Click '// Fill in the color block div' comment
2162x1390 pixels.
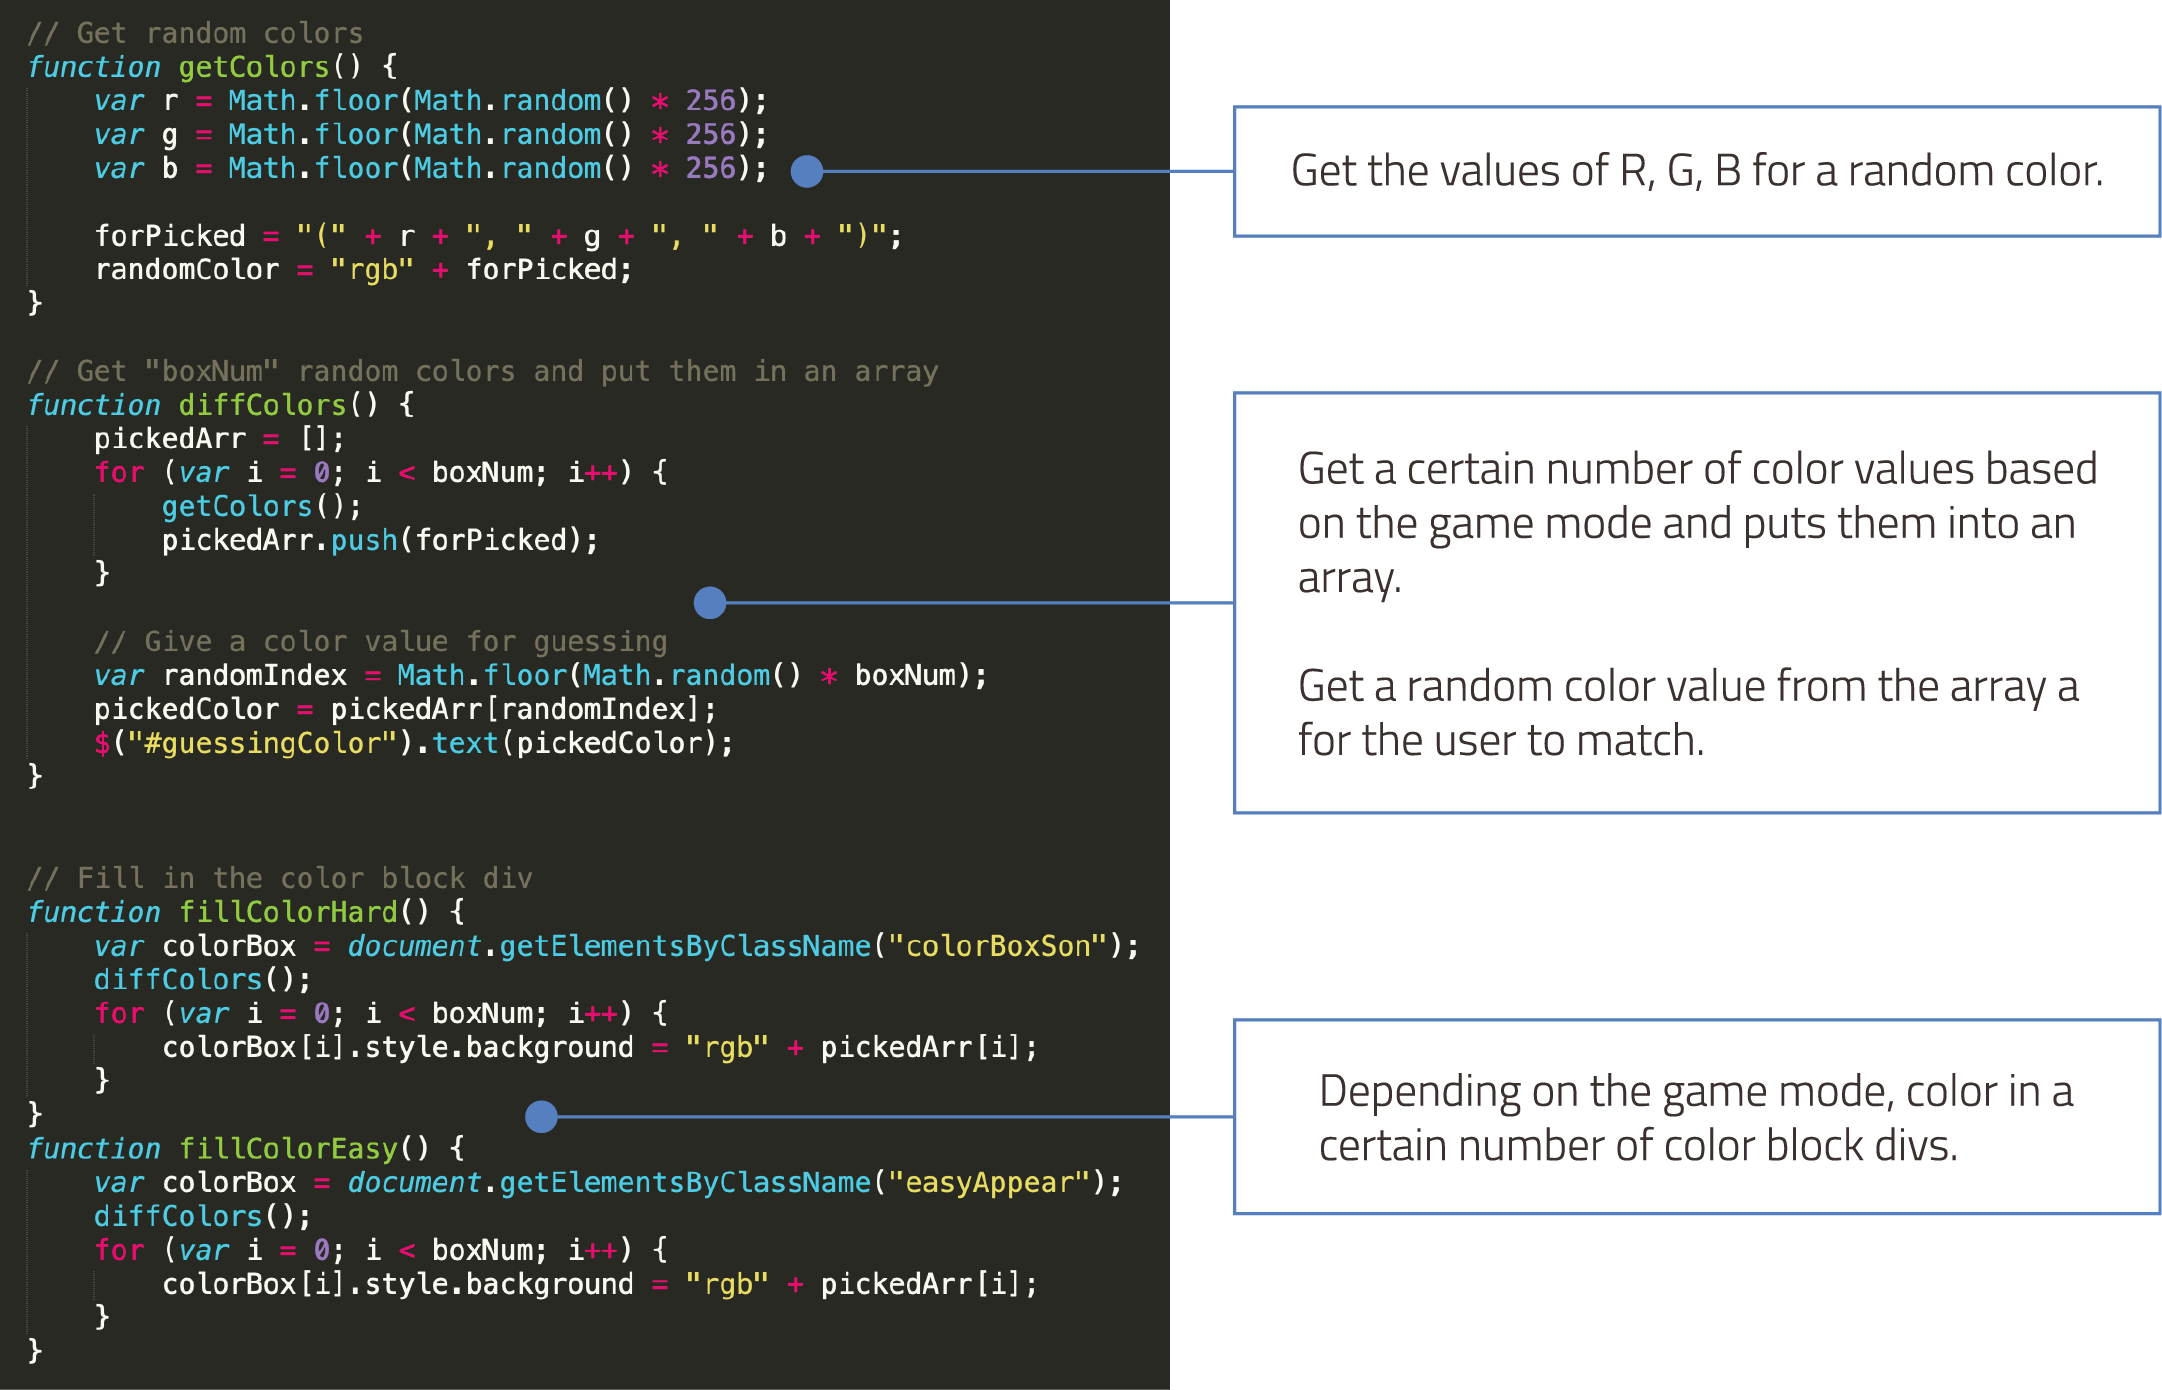280,878
